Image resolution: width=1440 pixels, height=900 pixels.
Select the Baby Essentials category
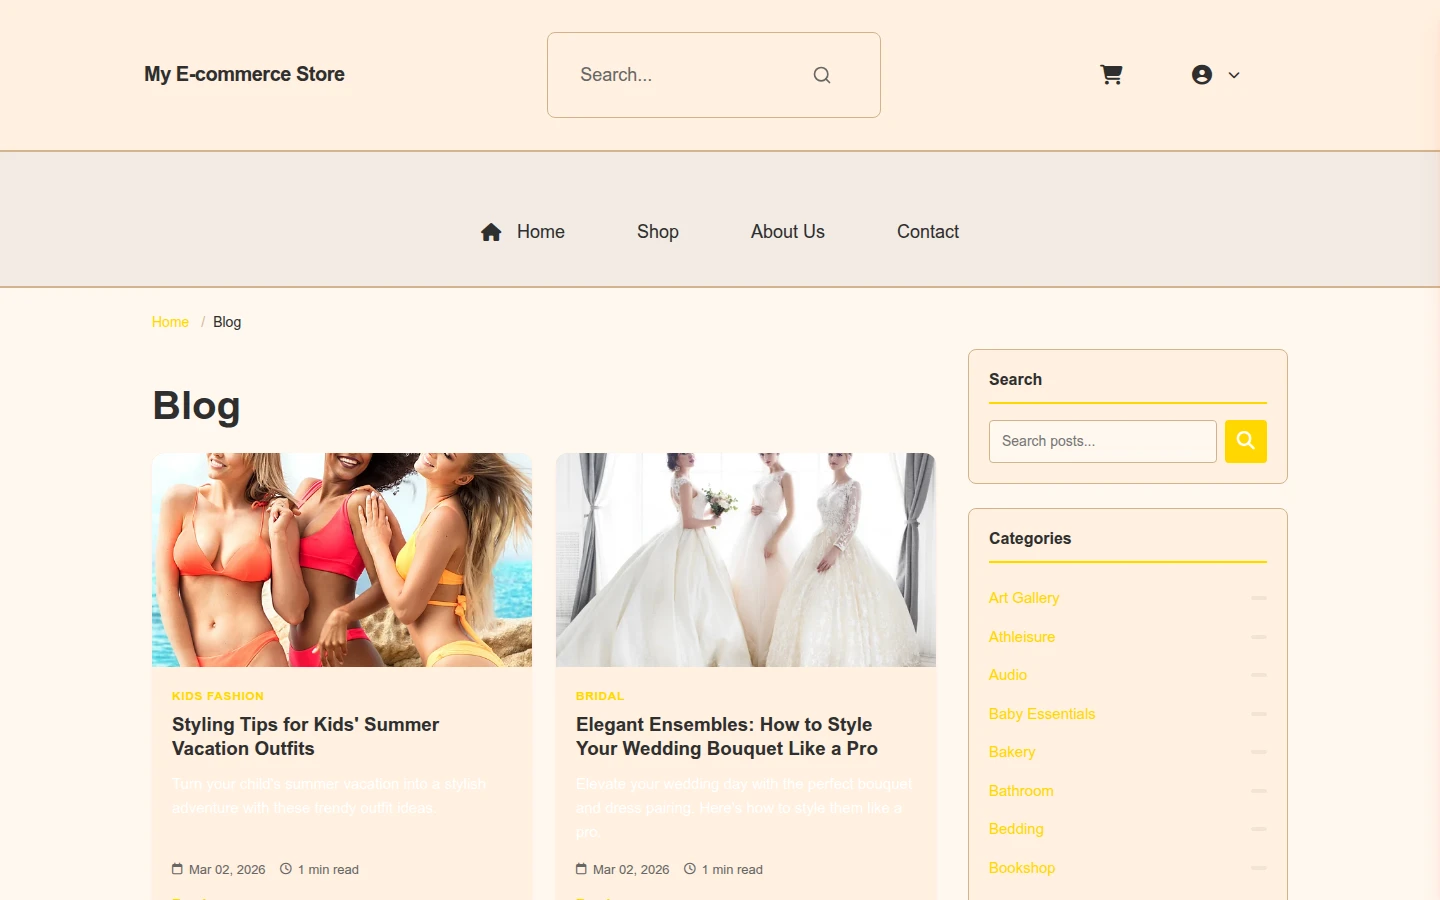click(x=1042, y=714)
